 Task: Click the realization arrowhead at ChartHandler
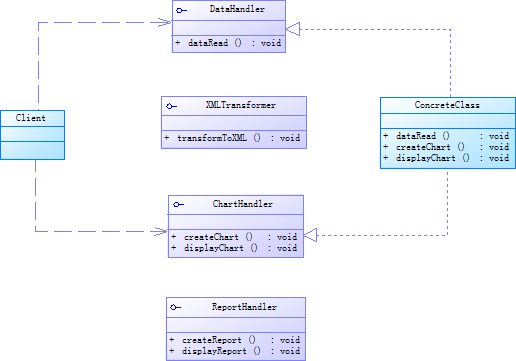310,235
